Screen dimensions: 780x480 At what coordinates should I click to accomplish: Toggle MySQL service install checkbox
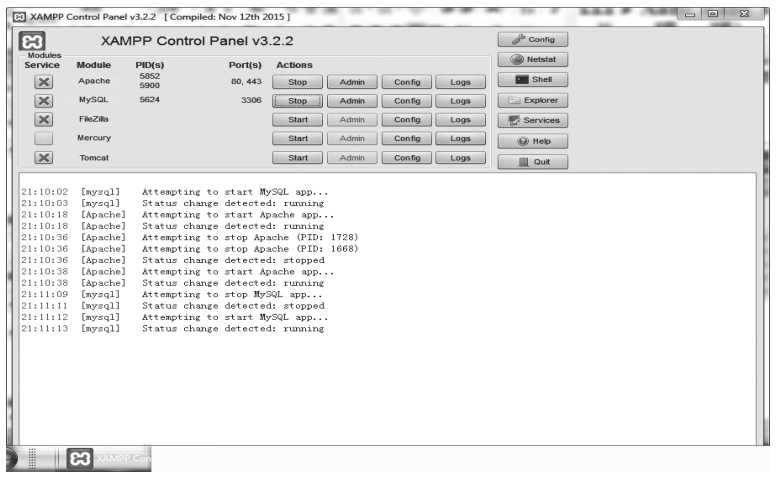click(44, 101)
